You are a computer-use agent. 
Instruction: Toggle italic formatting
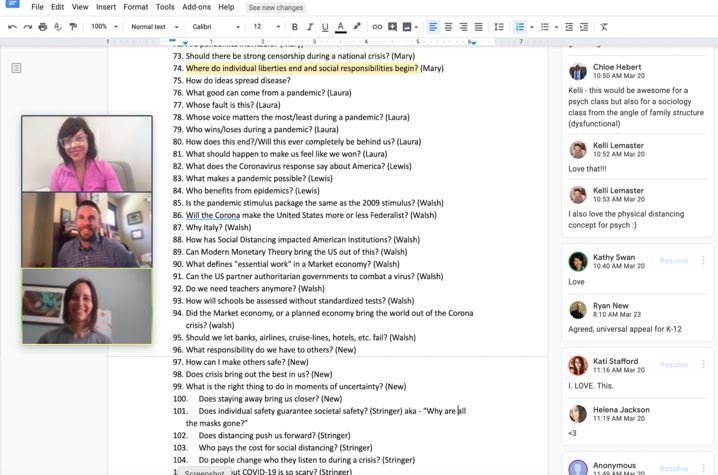coord(310,27)
